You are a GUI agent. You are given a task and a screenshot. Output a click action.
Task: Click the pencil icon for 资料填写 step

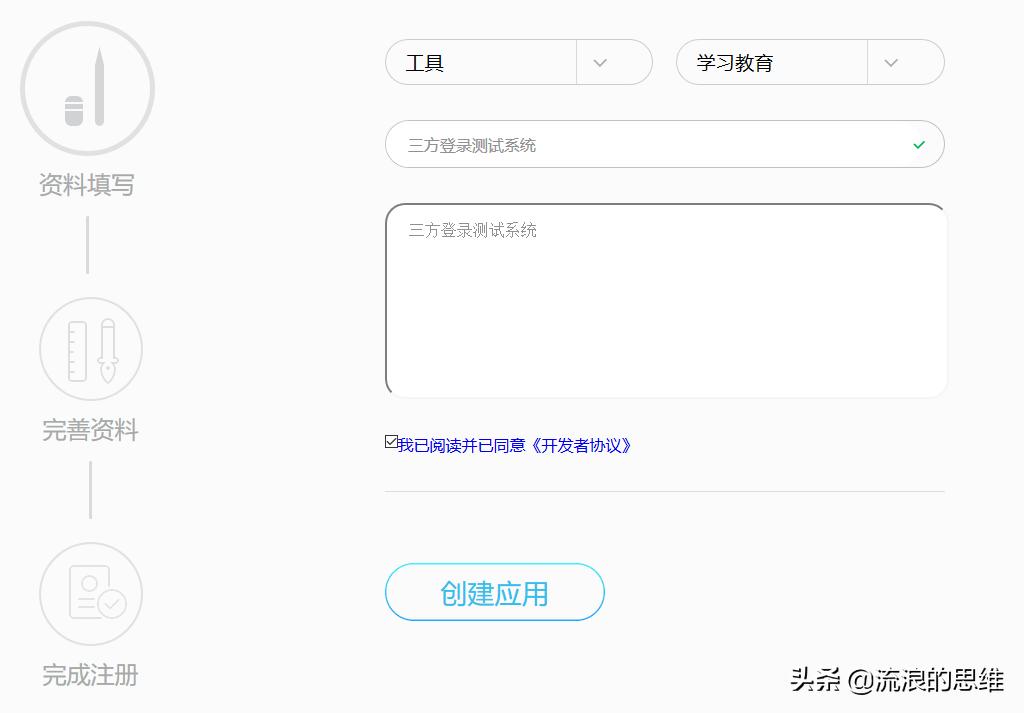(88, 88)
